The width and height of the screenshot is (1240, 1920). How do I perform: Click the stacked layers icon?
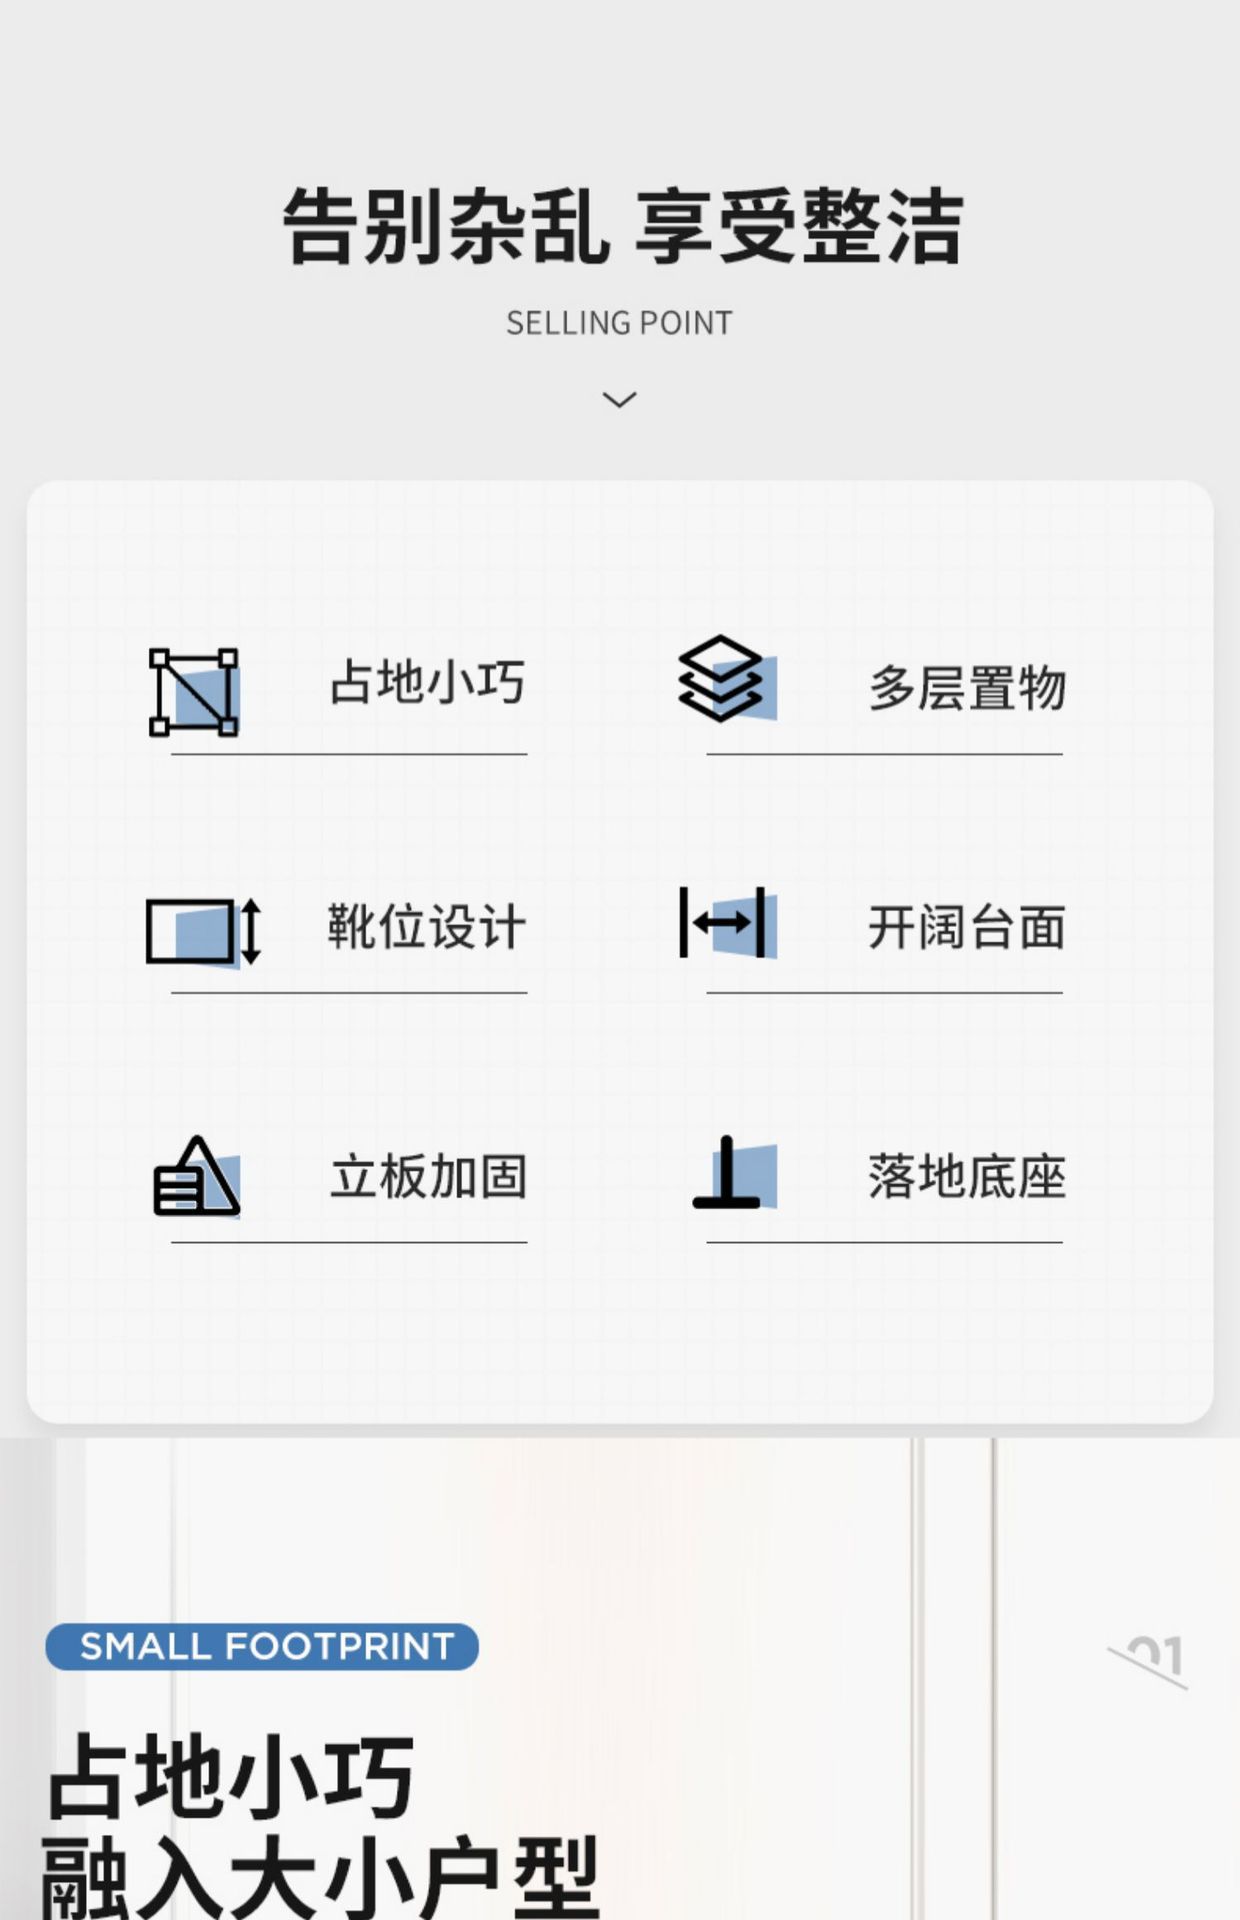pos(727,678)
